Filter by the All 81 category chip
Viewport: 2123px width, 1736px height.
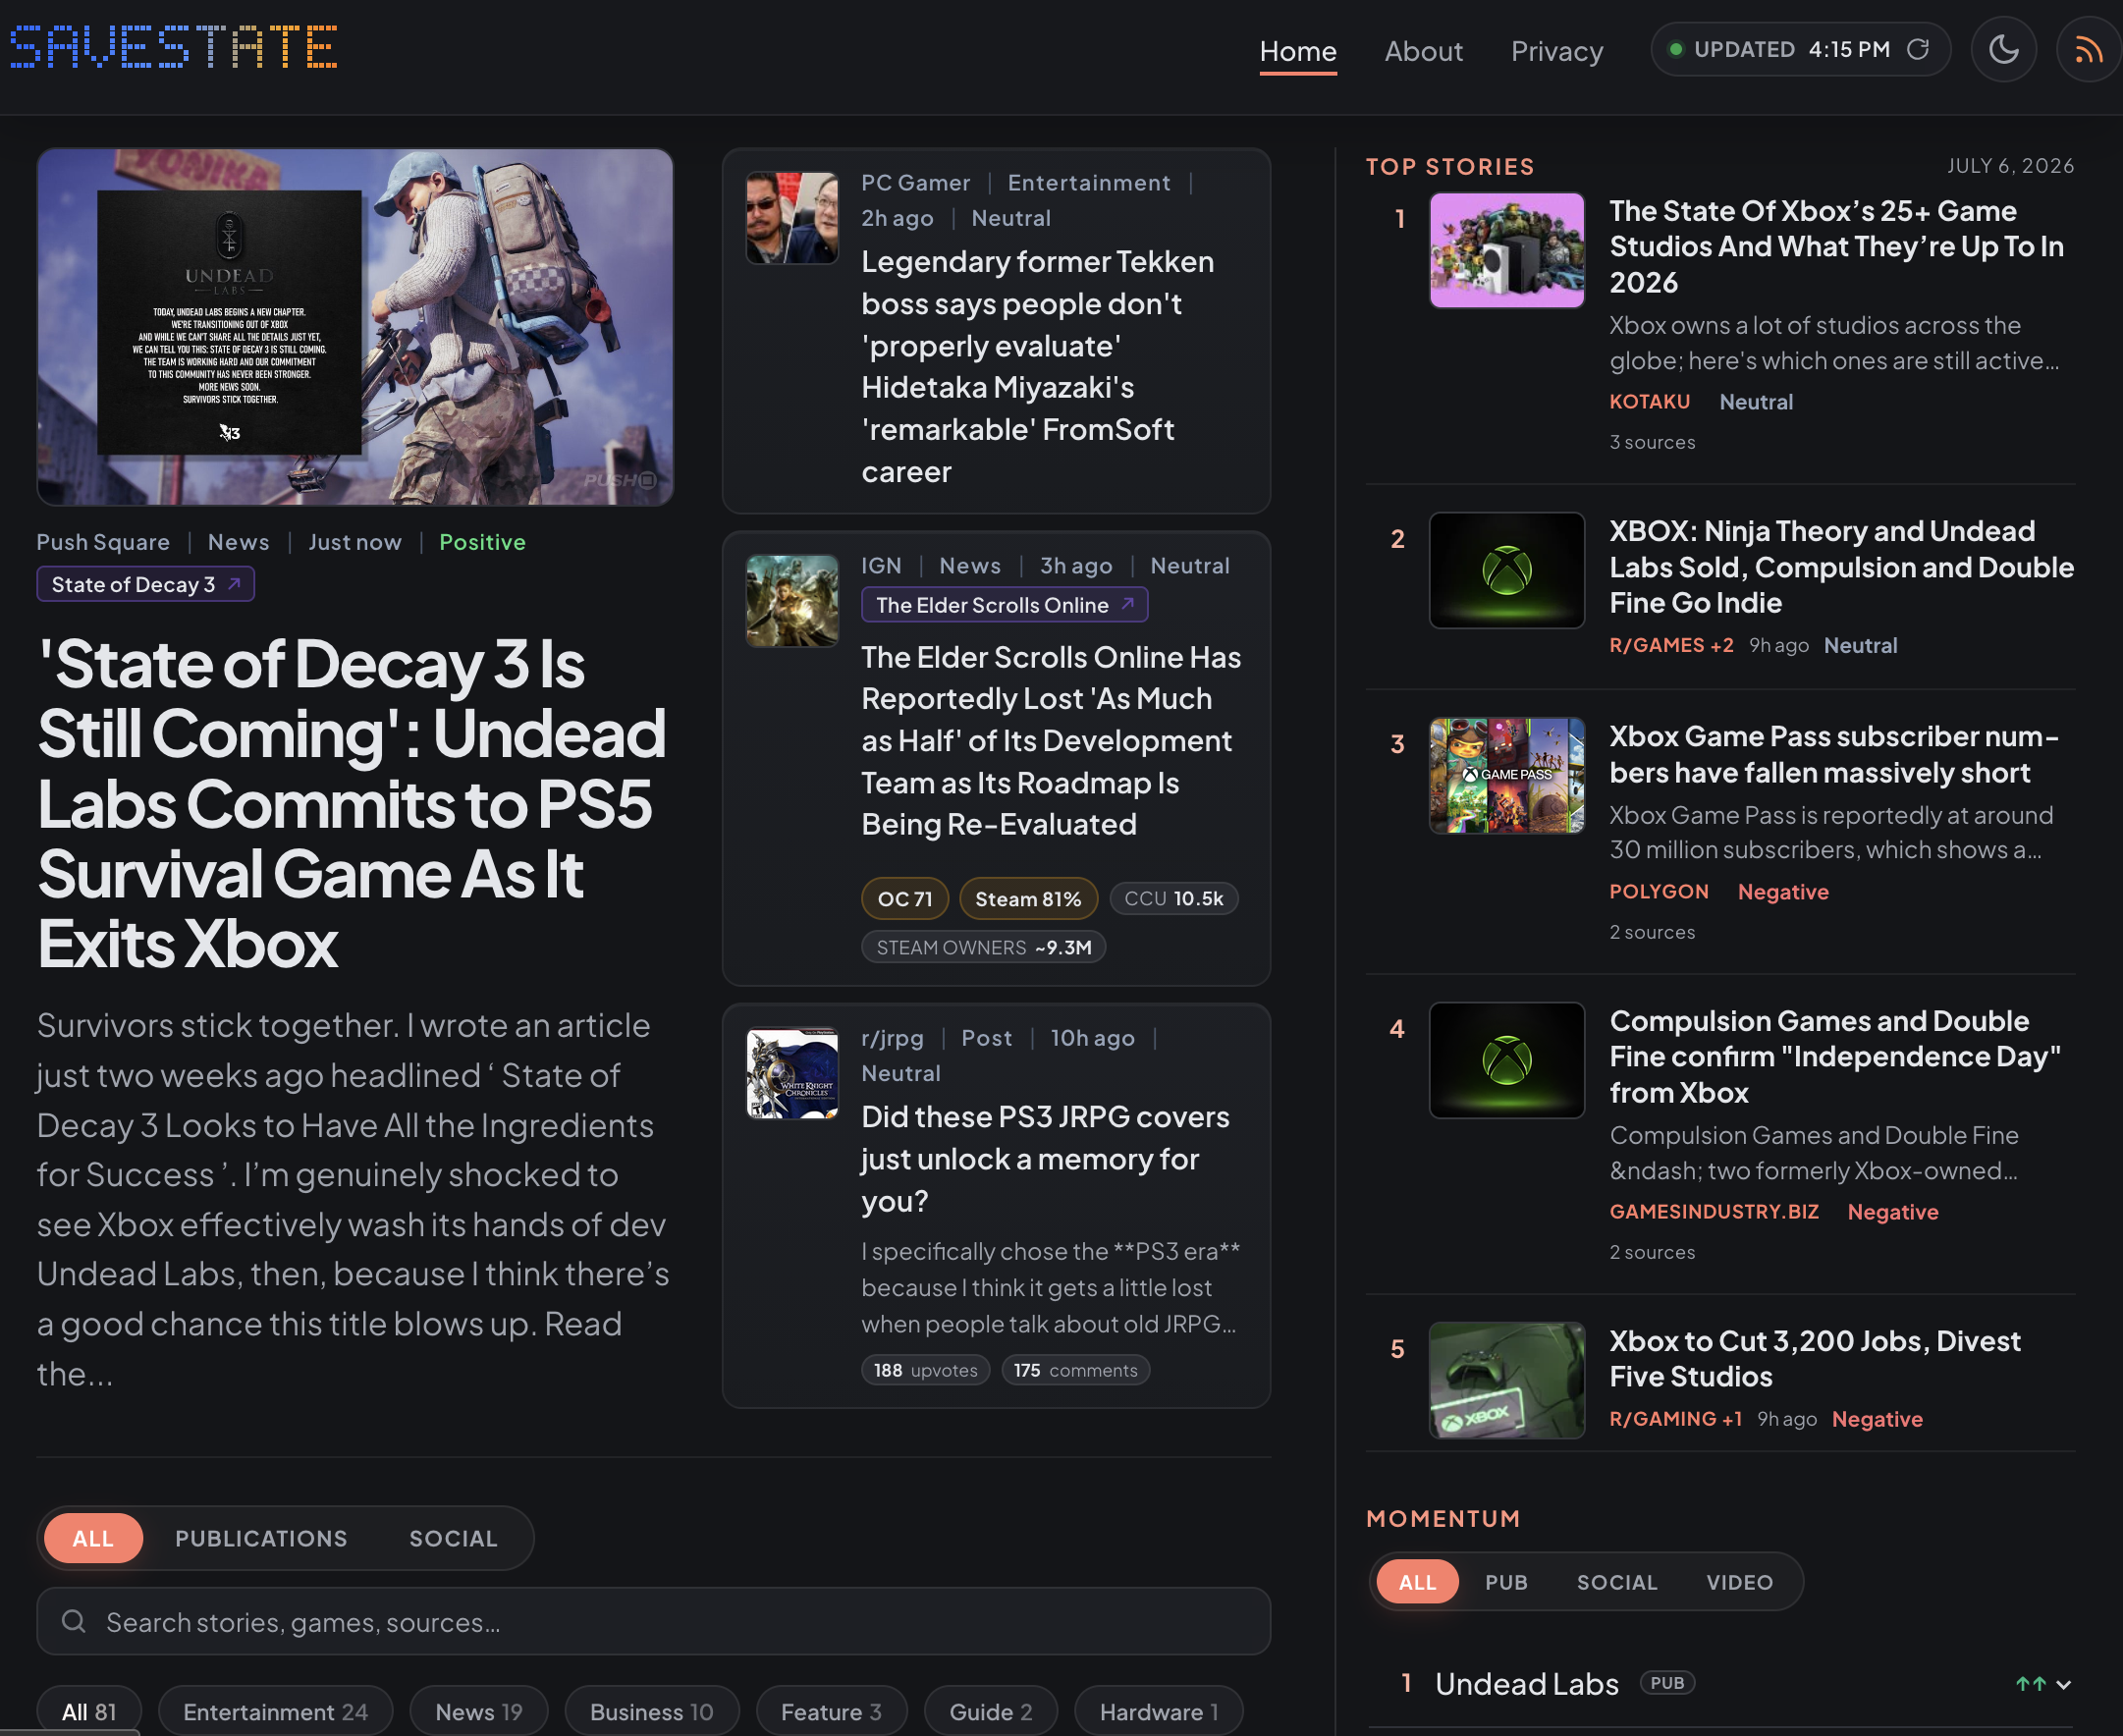89,1712
